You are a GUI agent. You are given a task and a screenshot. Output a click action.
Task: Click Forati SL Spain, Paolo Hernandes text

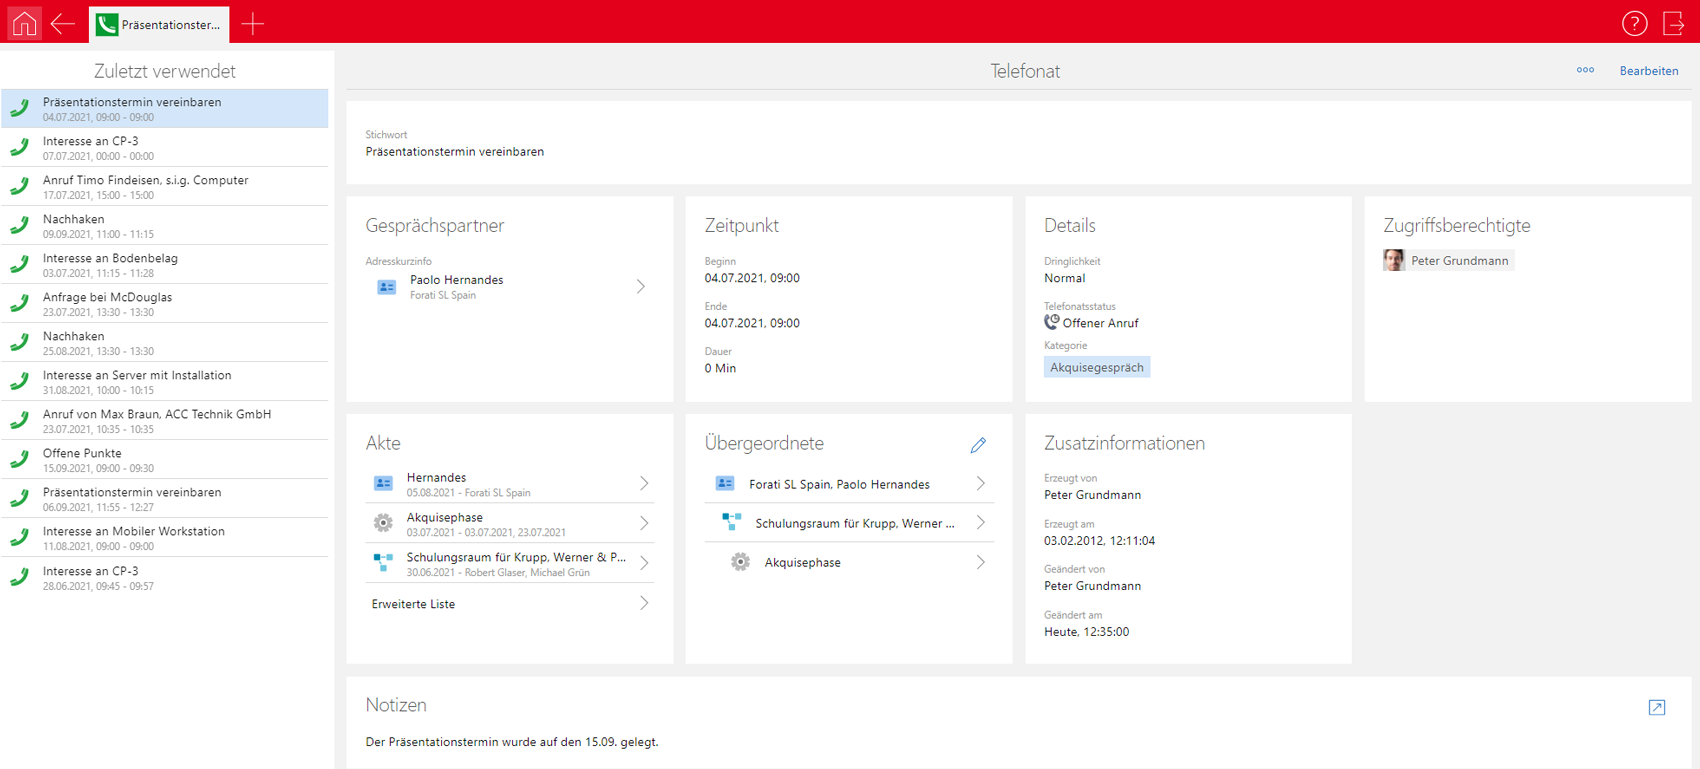[x=839, y=484]
